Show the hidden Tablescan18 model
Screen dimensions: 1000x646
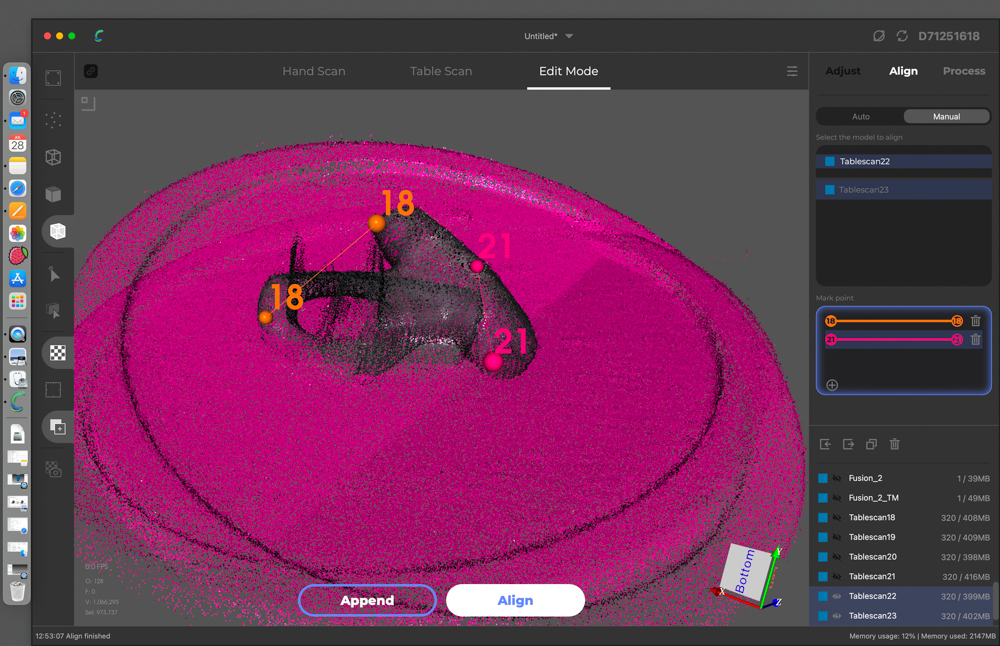click(837, 518)
